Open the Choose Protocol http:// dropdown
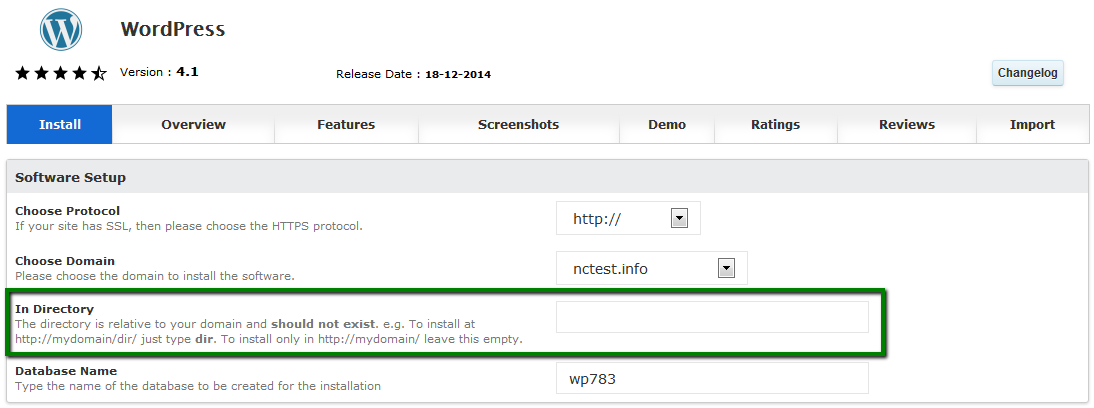1094x408 pixels. [x=628, y=219]
